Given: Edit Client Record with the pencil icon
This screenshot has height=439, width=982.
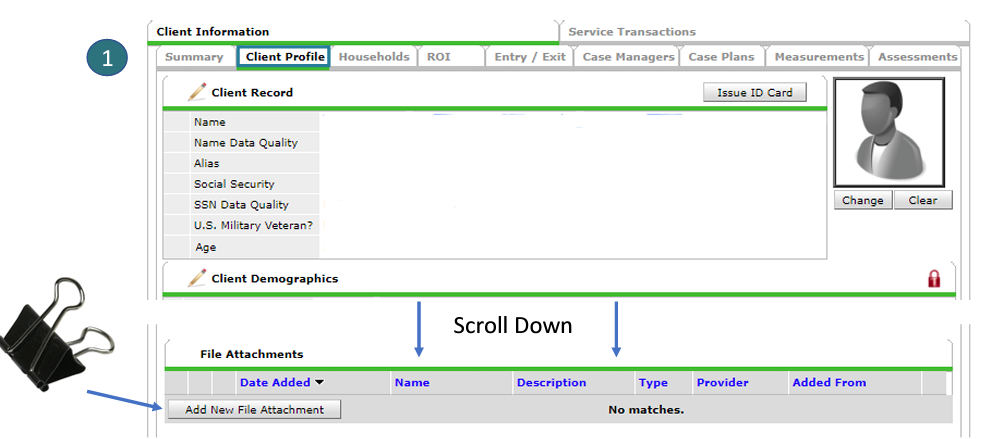Looking at the screenshot, I should point(197,92).
